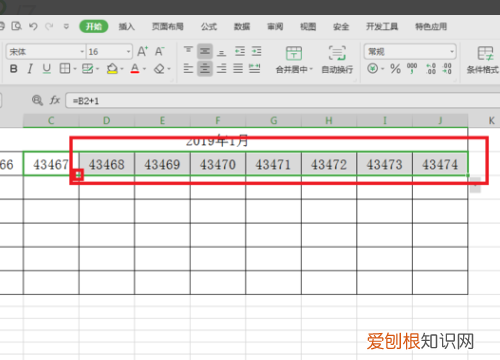Image resolution: width=500 pixels, height=360 pixels.
Task: Open print preview from quick access toolbar
Action: [x=16, y=26]
